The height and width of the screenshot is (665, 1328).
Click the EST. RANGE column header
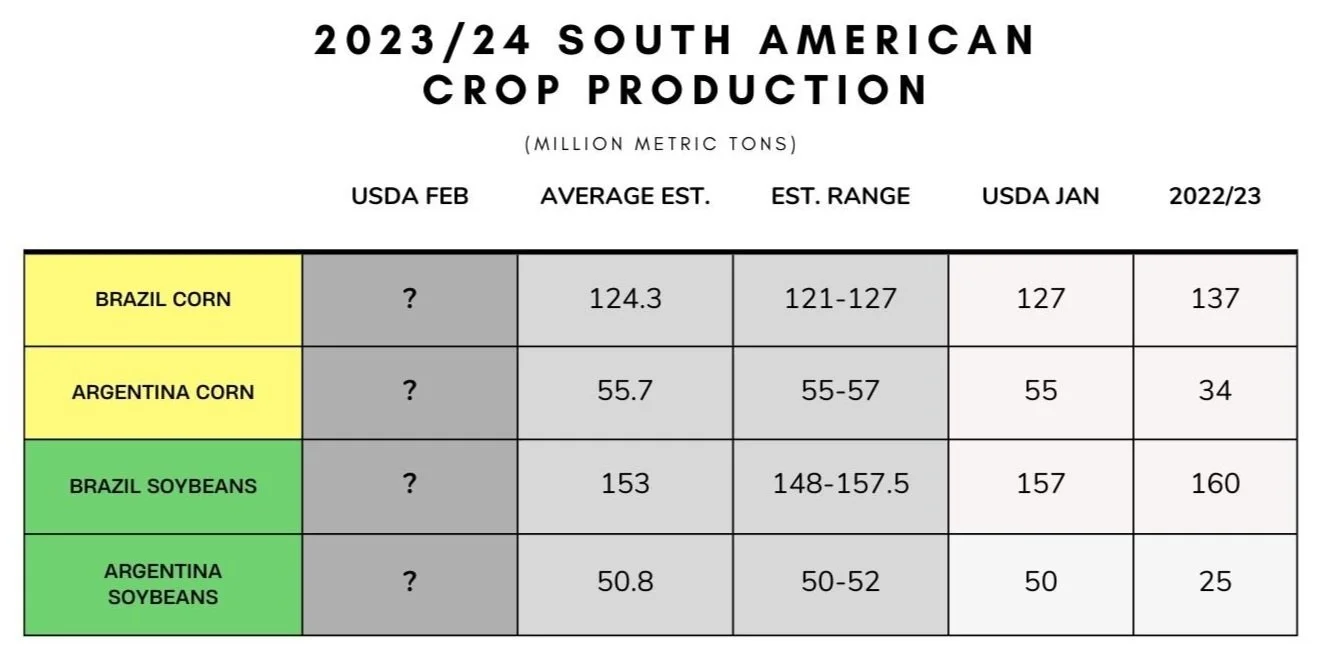(x=841, y=197)
